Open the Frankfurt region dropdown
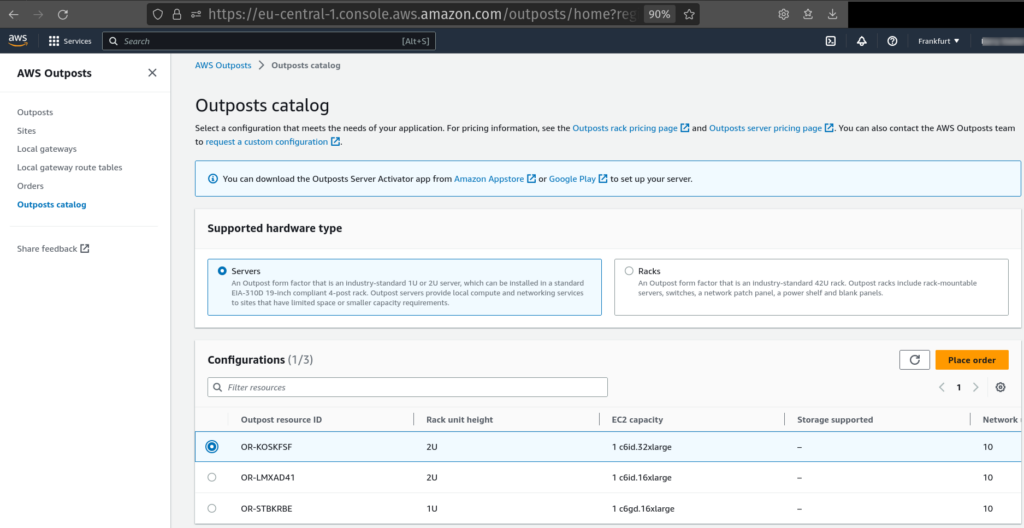This screenshot has width=1024, height=528. coord(938,41)
